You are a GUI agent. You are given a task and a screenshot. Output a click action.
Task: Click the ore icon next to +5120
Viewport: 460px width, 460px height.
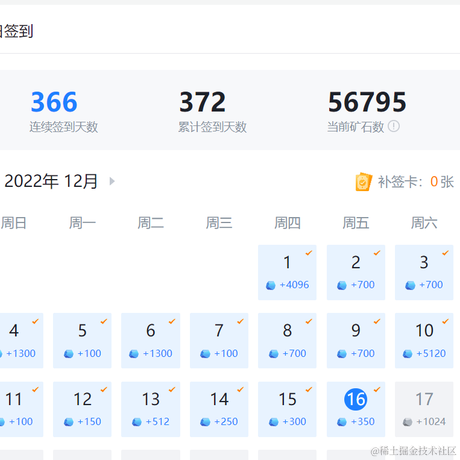coord(407,354)
